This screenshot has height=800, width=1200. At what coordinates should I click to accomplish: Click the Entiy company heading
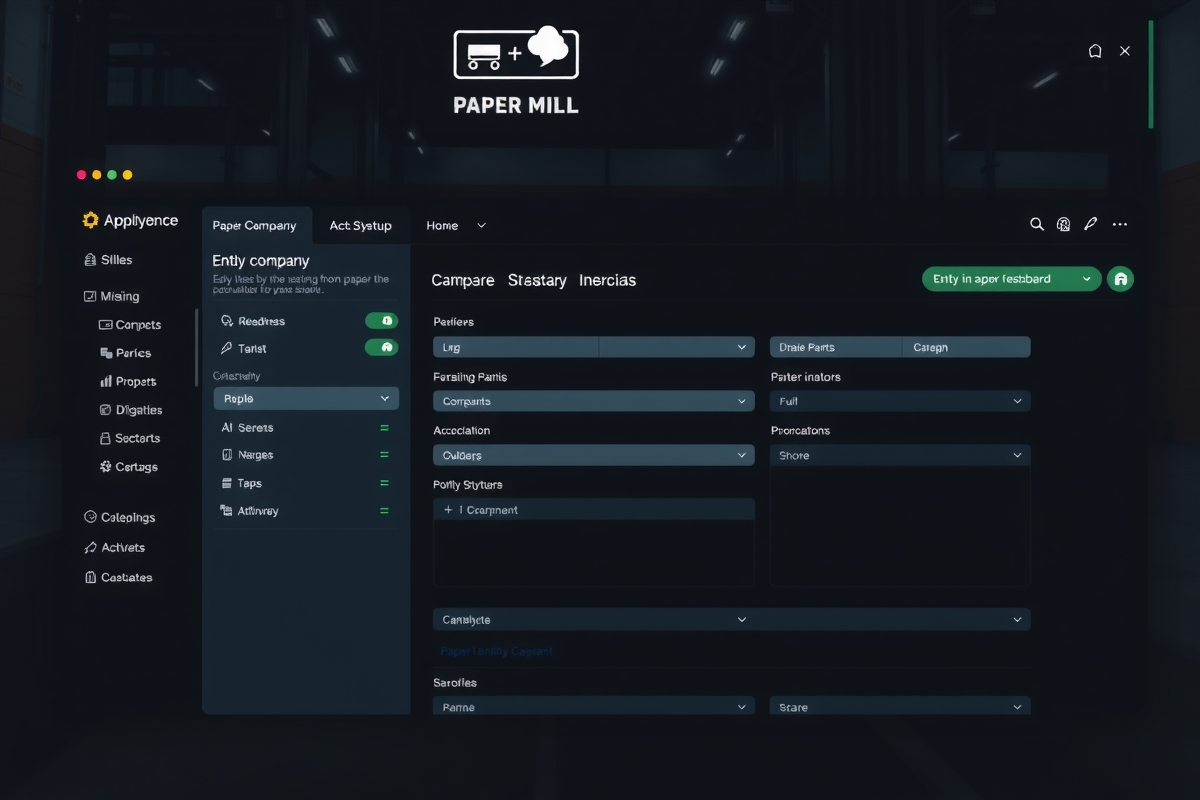click(261, 260)
